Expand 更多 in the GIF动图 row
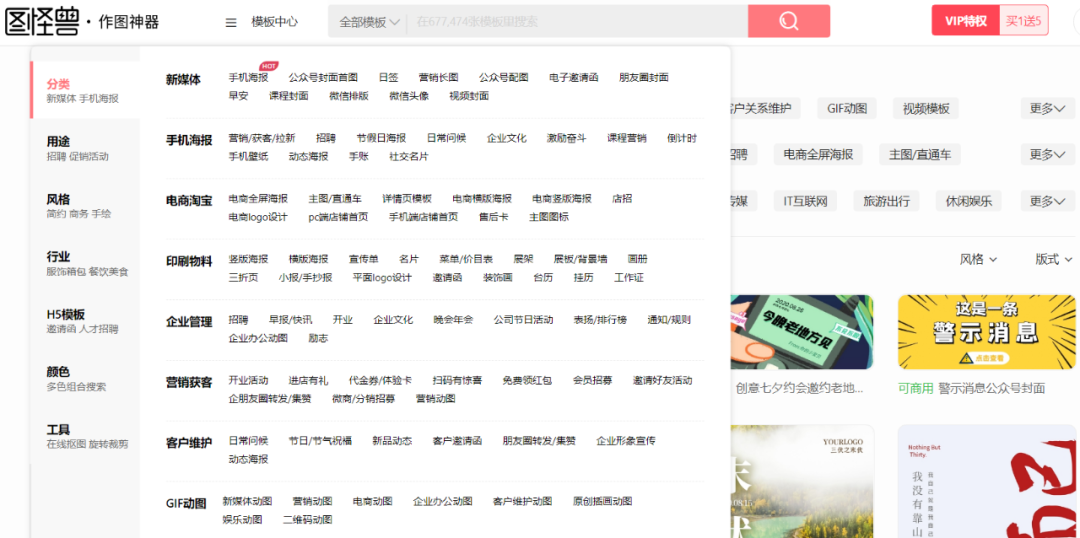The image size is (1080, 538). click(x=1048, y=109)
